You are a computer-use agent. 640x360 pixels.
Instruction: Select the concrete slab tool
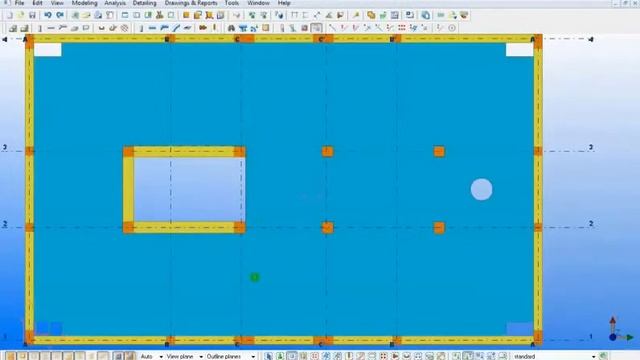74,28
